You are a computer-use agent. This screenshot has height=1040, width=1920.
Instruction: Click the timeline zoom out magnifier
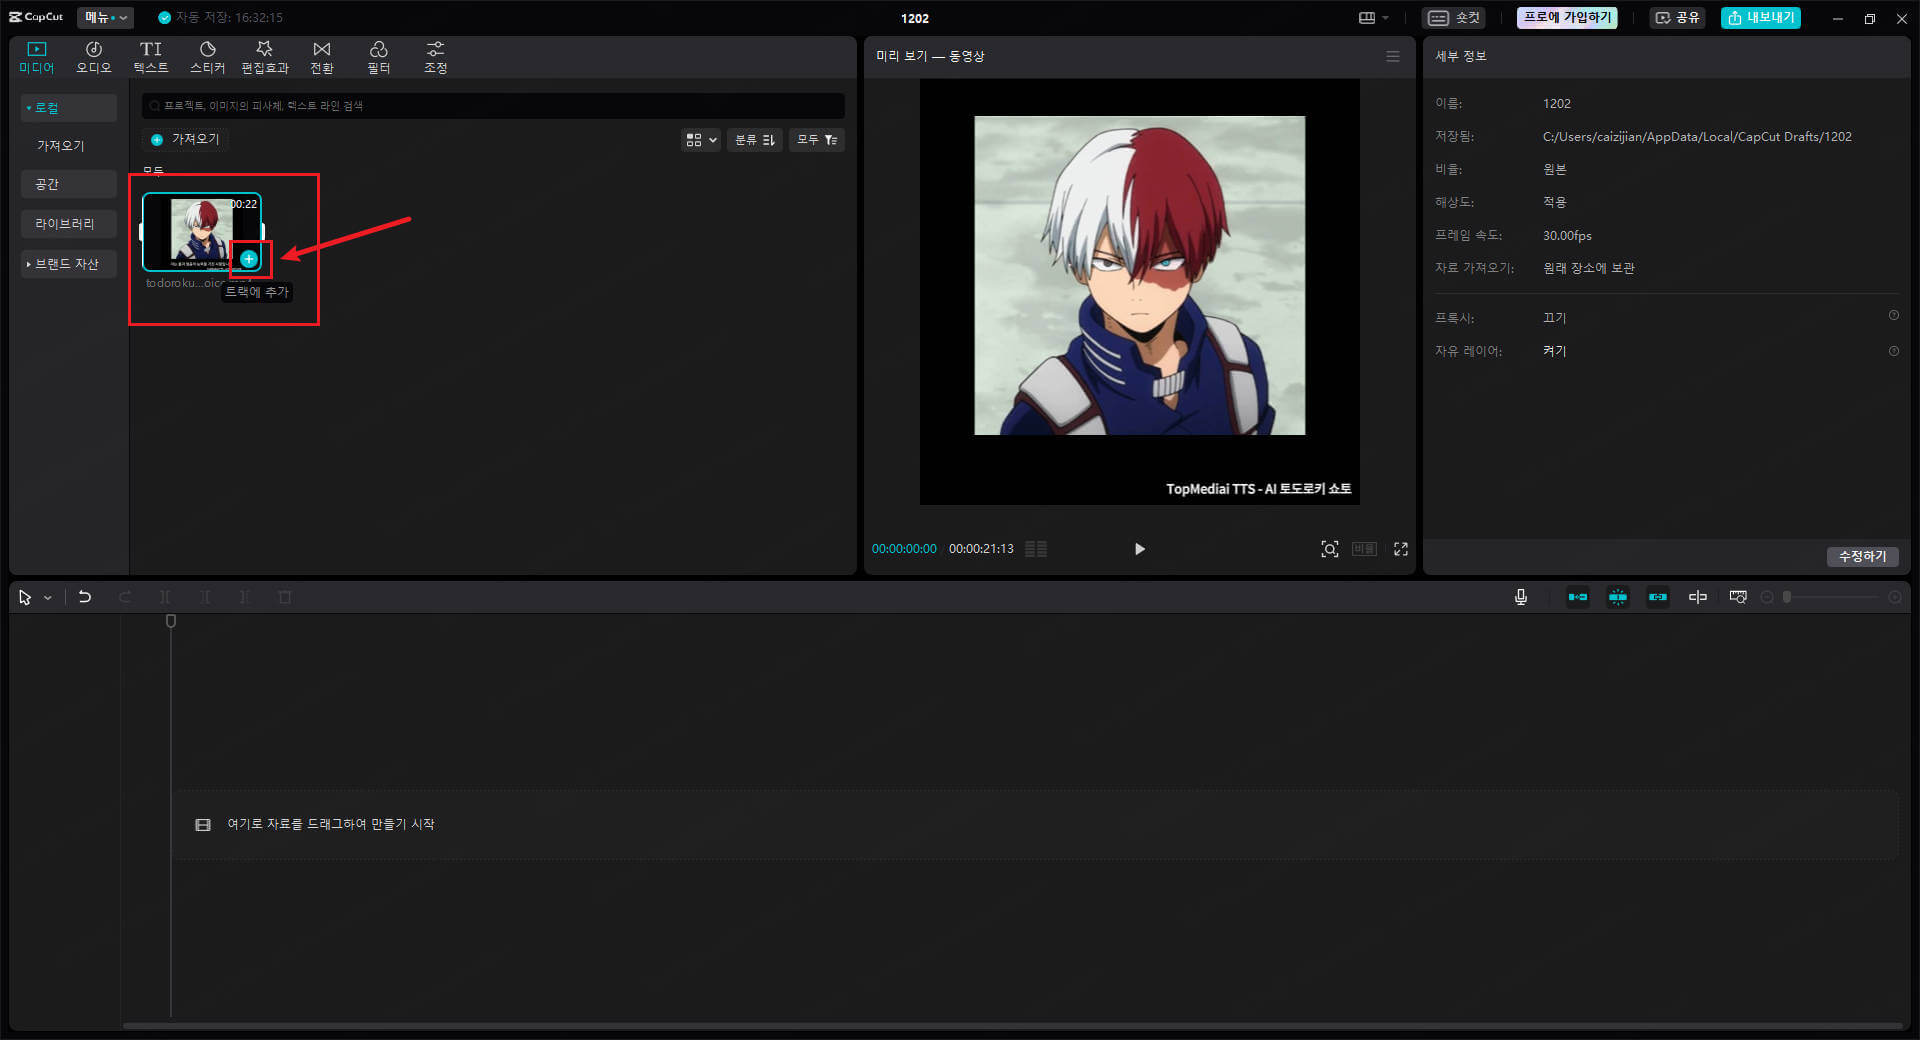(x=1767, y=597)
